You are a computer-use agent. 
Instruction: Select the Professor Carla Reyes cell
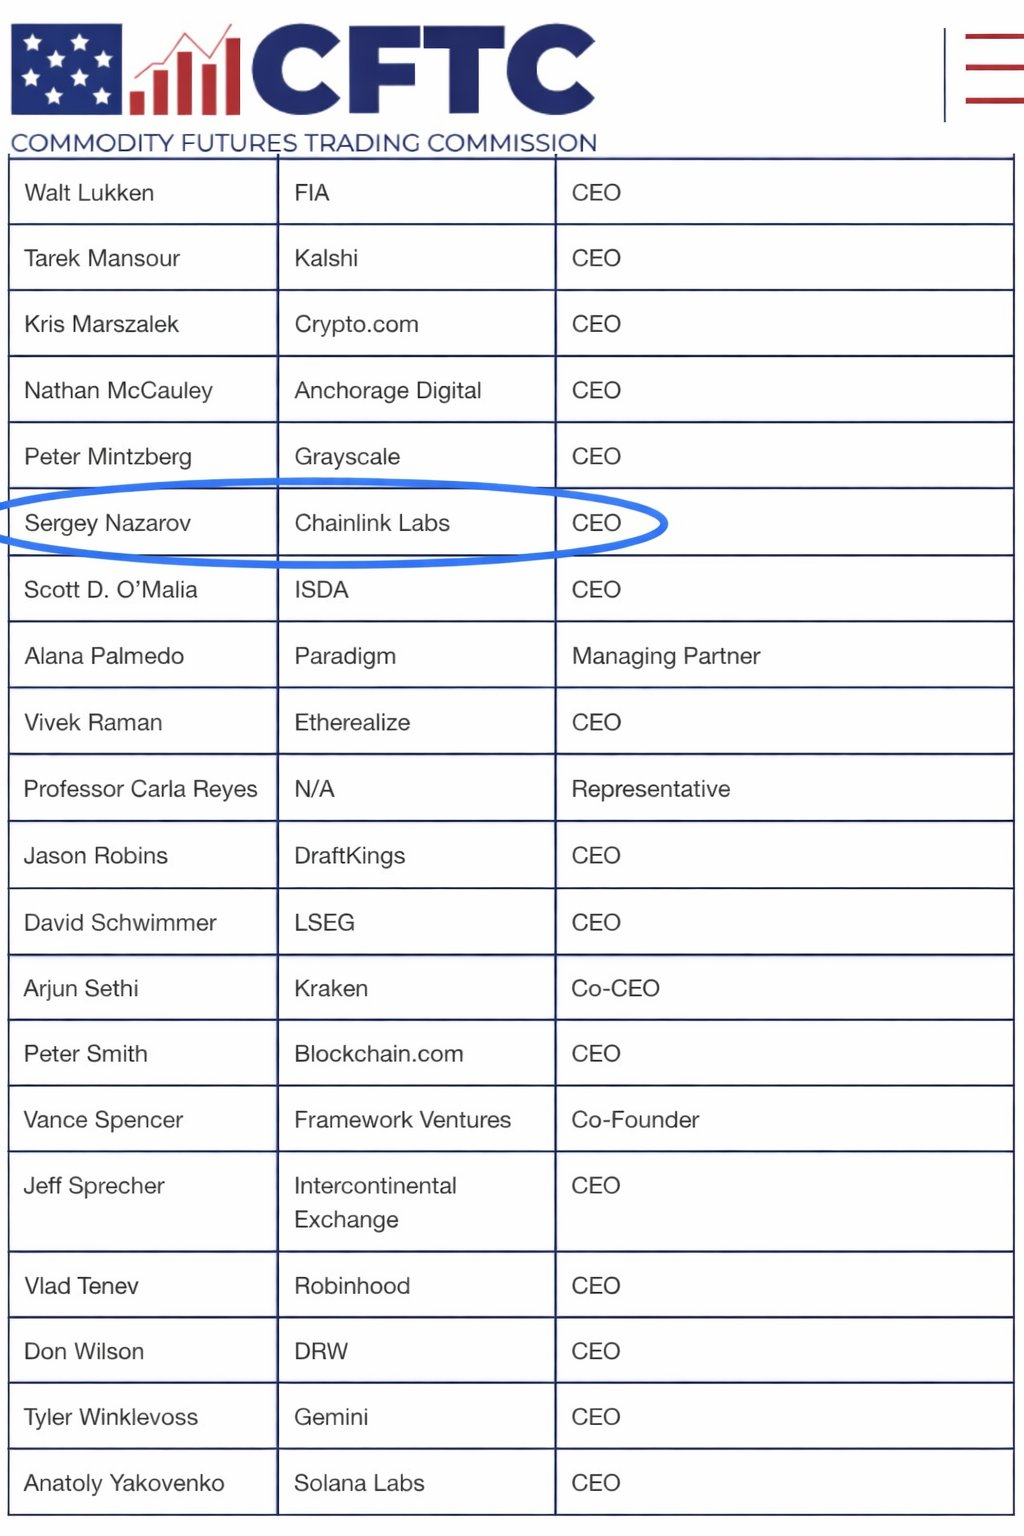coord(140,789)
